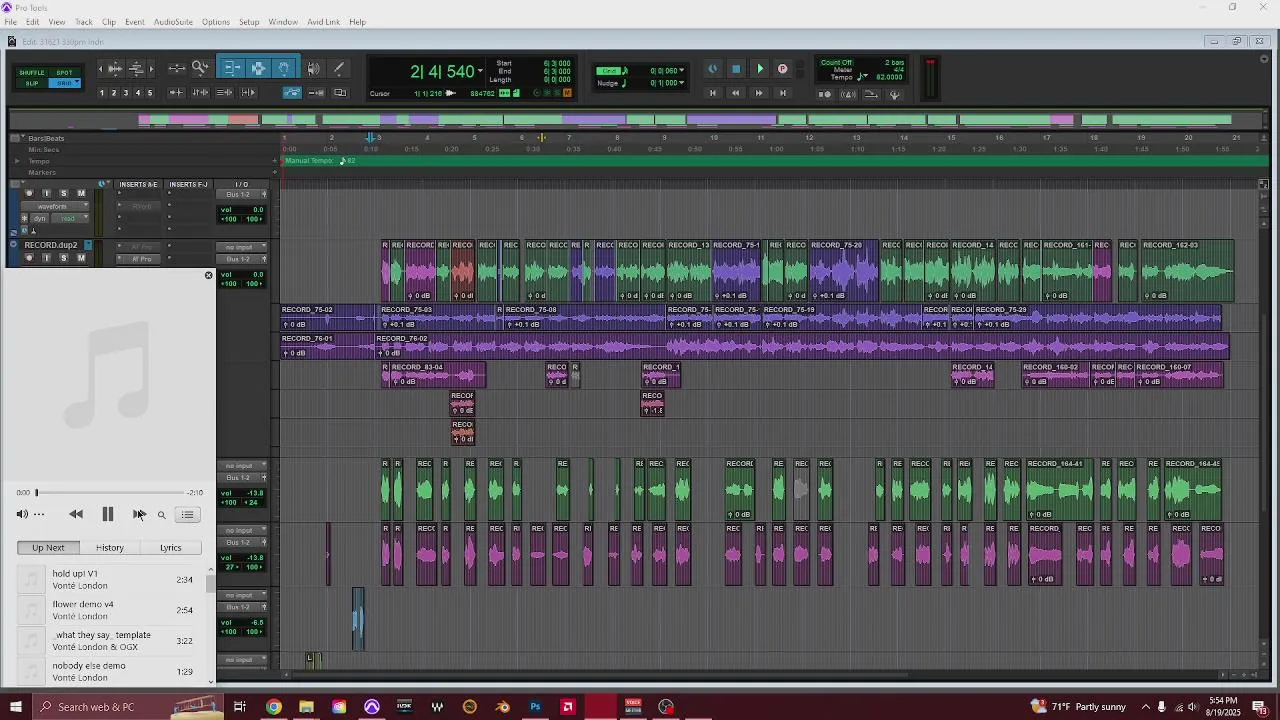Open the edit window toolbar options menu

[1264, 59]
